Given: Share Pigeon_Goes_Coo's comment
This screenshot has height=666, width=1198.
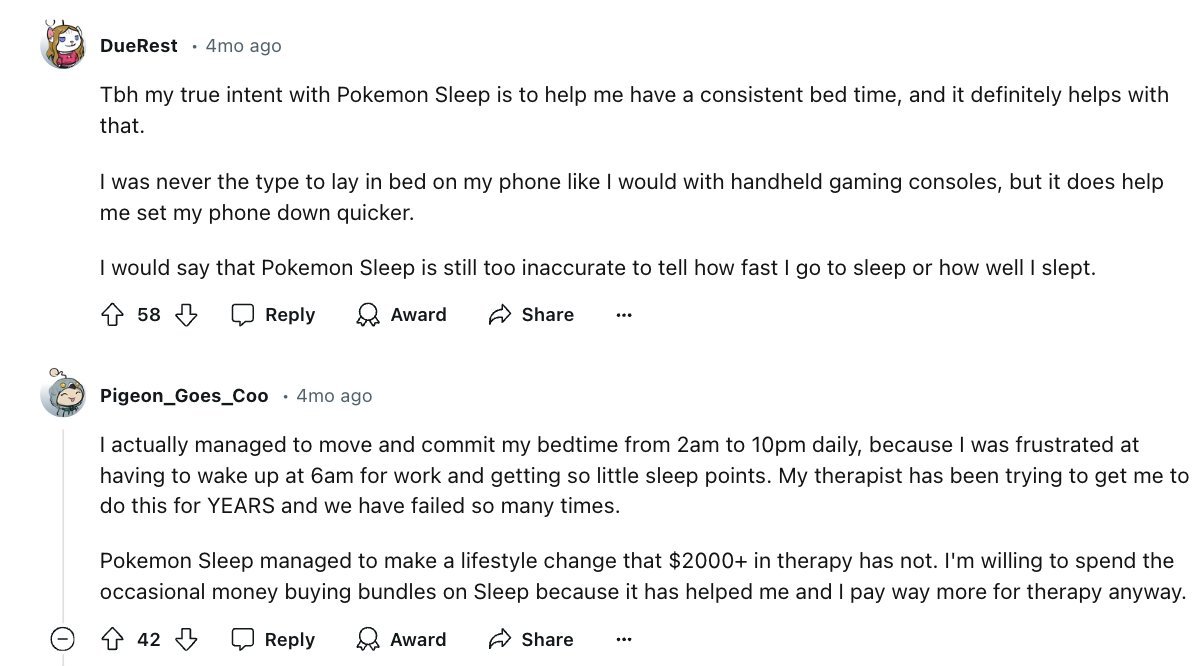Looking at the screenshot, I should (531, 640).
